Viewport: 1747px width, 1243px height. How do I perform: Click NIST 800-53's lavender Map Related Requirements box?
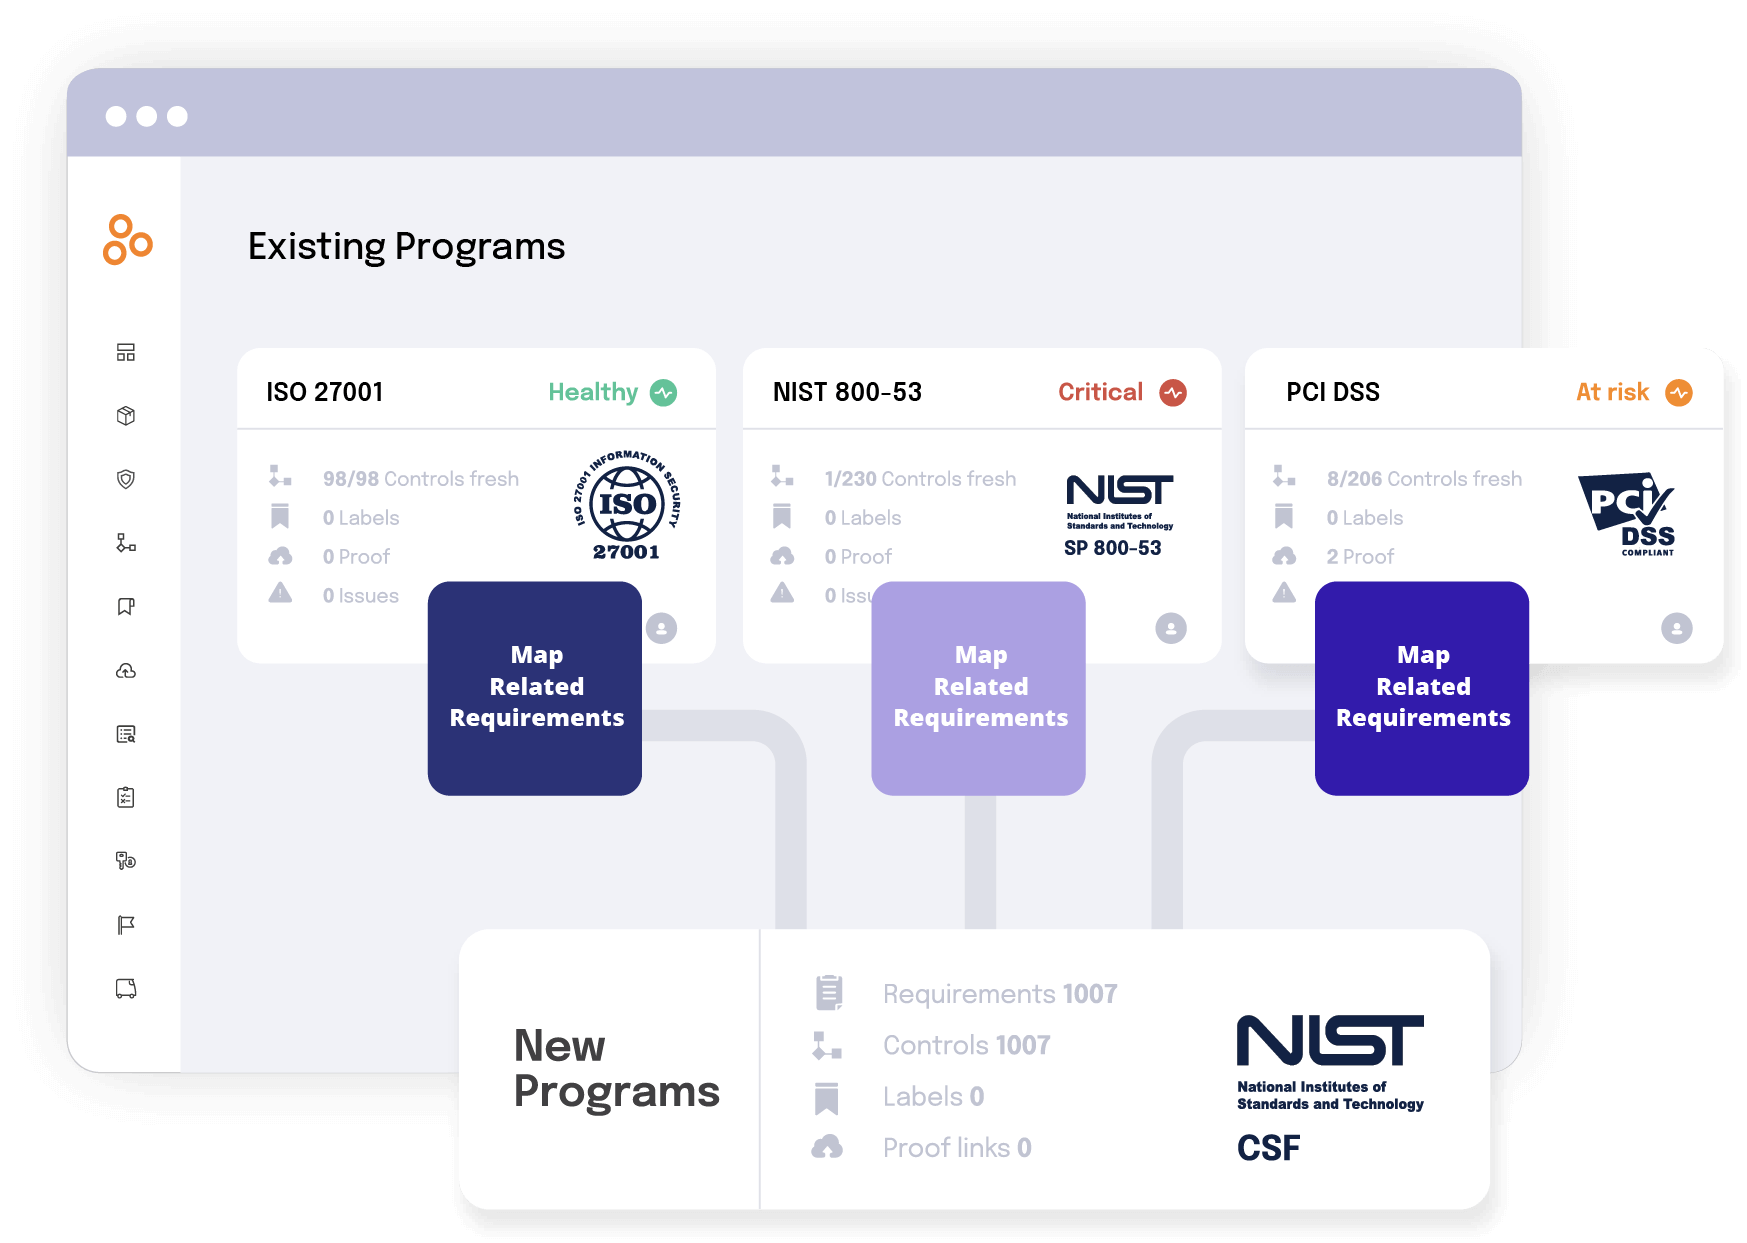978,688
